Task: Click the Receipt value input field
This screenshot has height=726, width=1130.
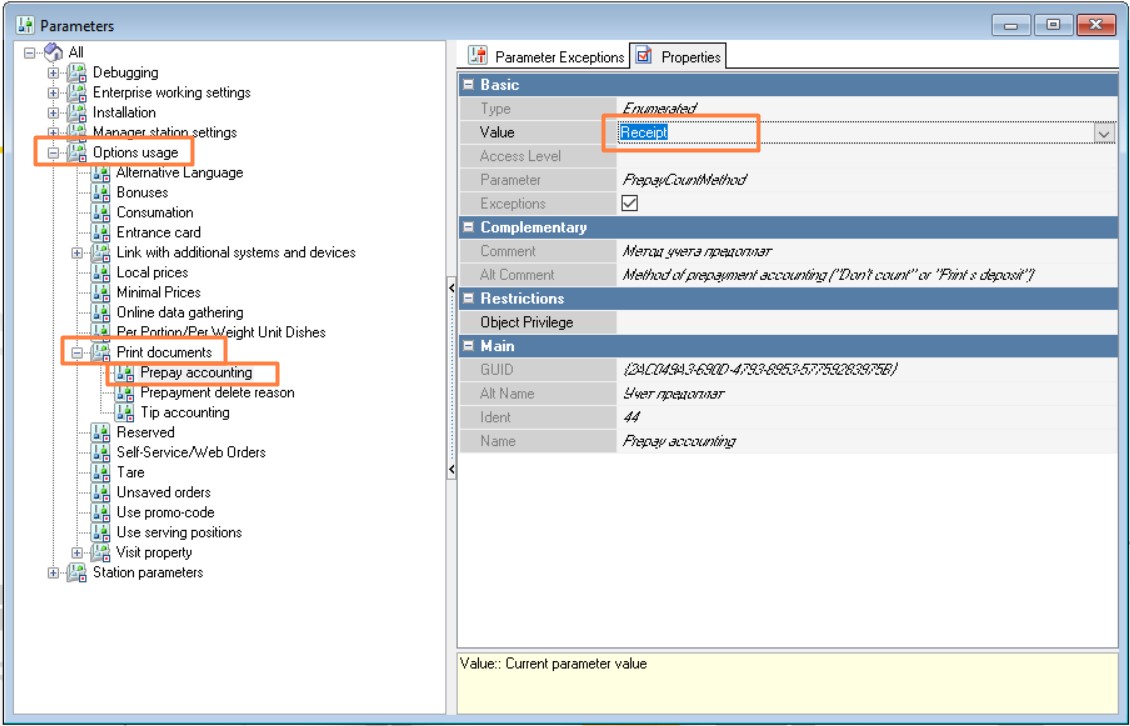Action: tap(850, 133)
